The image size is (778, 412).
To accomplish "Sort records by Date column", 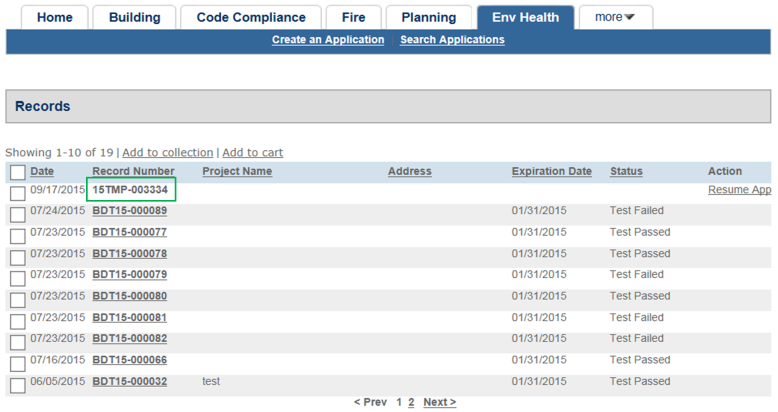I will pos(42,172).
